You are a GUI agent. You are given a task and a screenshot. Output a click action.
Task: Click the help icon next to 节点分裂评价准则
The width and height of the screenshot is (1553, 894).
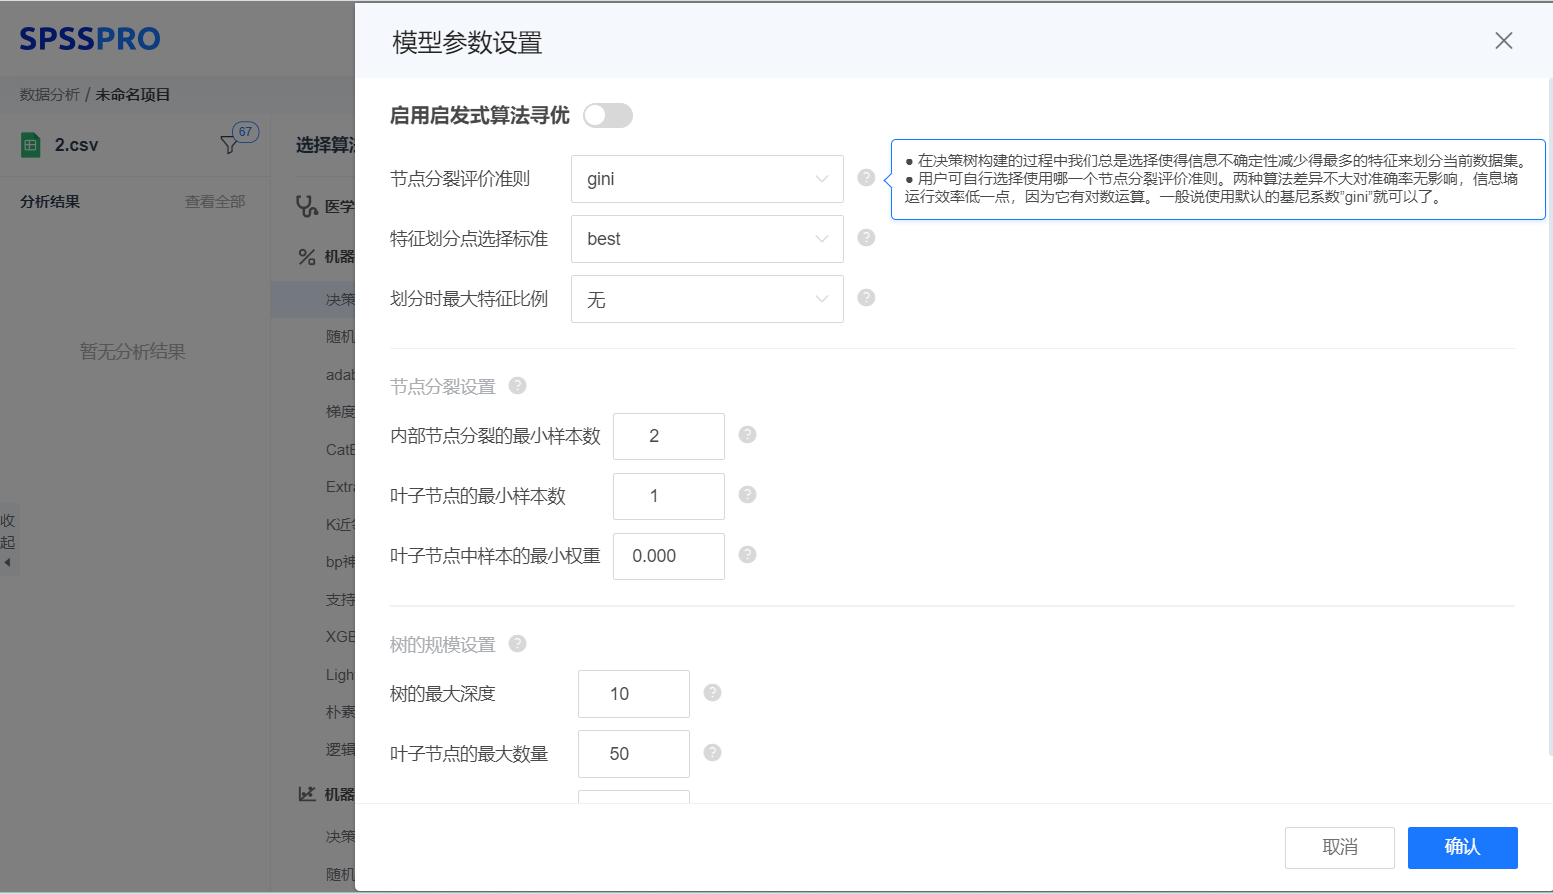[866, 177]
